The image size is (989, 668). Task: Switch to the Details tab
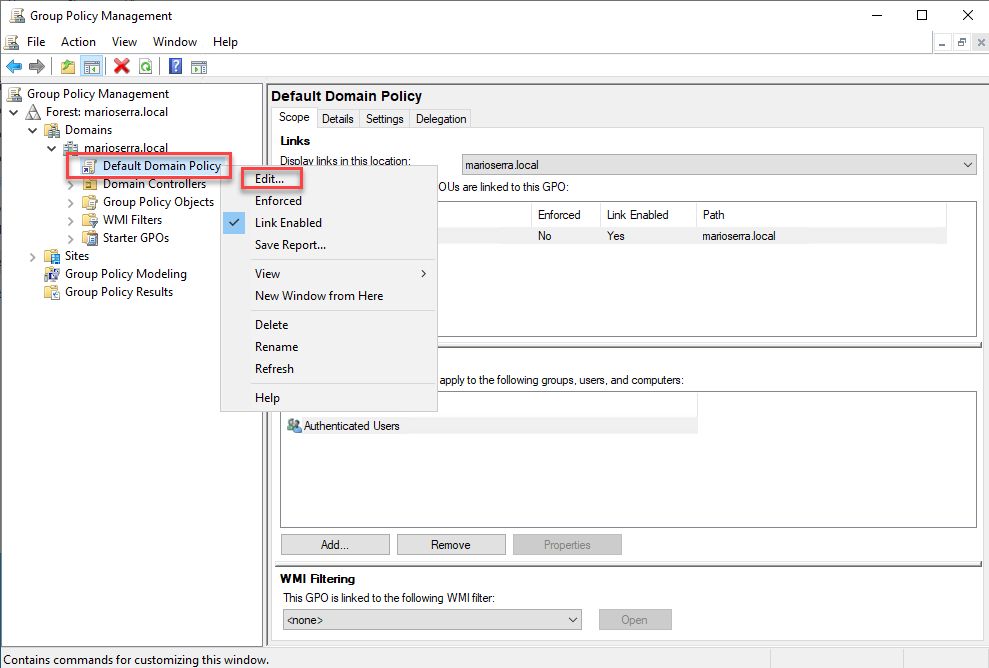tap(337, 119)
